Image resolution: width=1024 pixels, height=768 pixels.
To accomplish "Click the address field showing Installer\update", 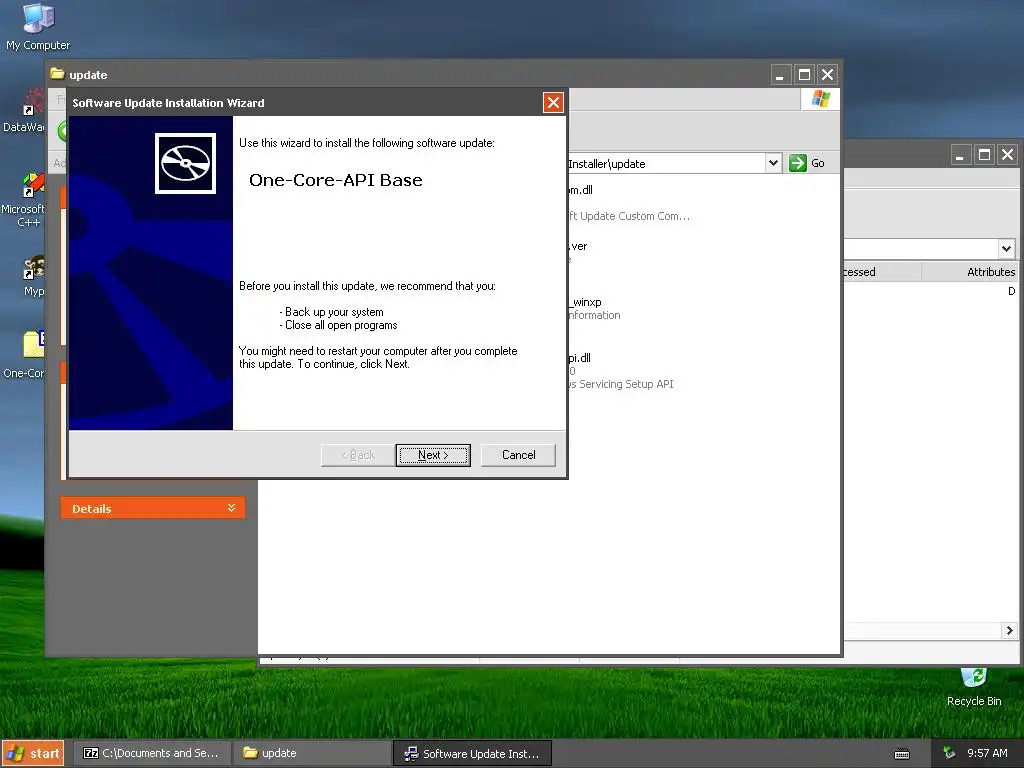I will 666,164.
